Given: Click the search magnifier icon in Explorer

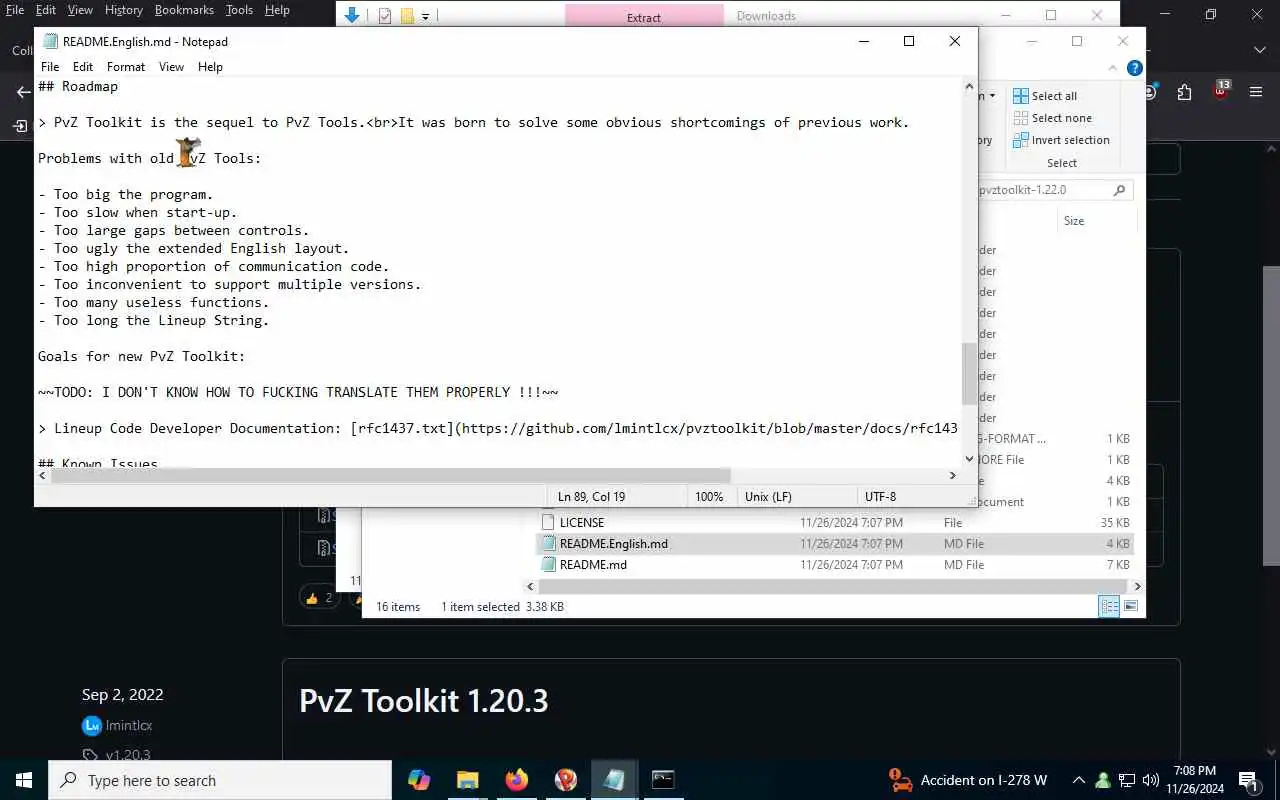Looking at the screenshot, I should (x=1119, y=190).
